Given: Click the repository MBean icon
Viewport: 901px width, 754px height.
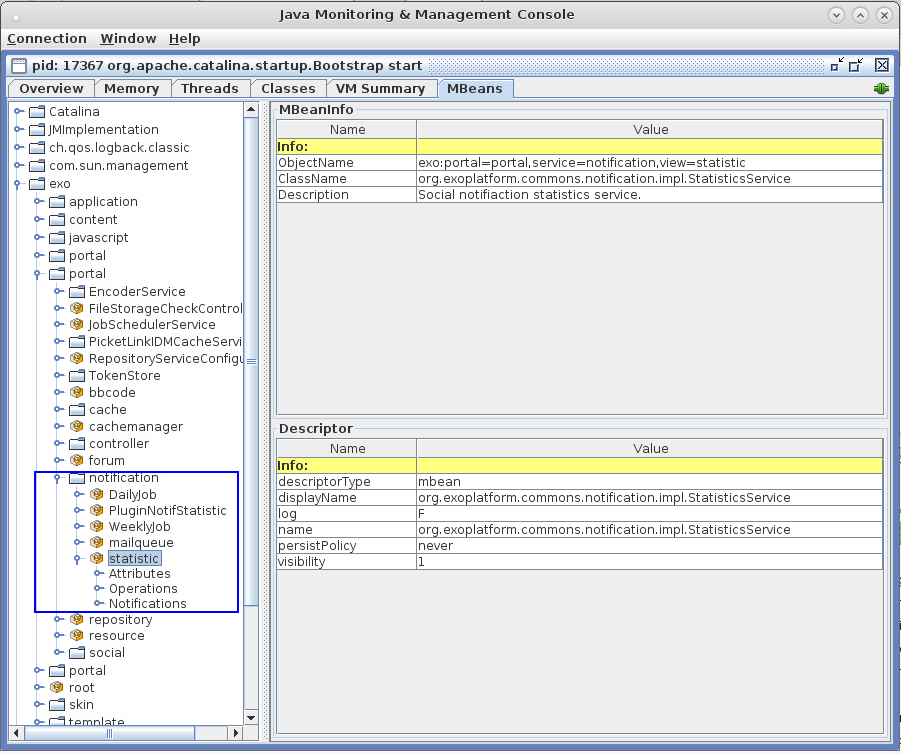Looking at the screenshot, I should tap(76, 620).
